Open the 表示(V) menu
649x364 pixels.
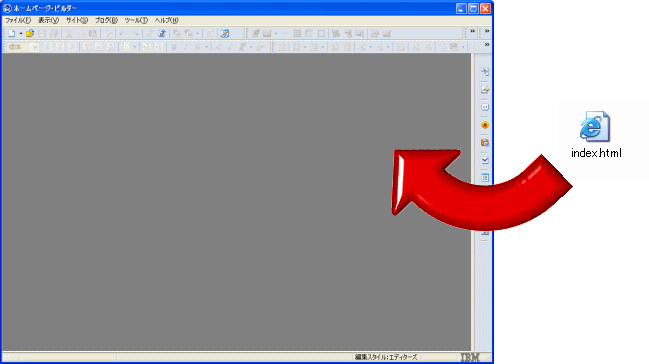click(x=48, y=20)
